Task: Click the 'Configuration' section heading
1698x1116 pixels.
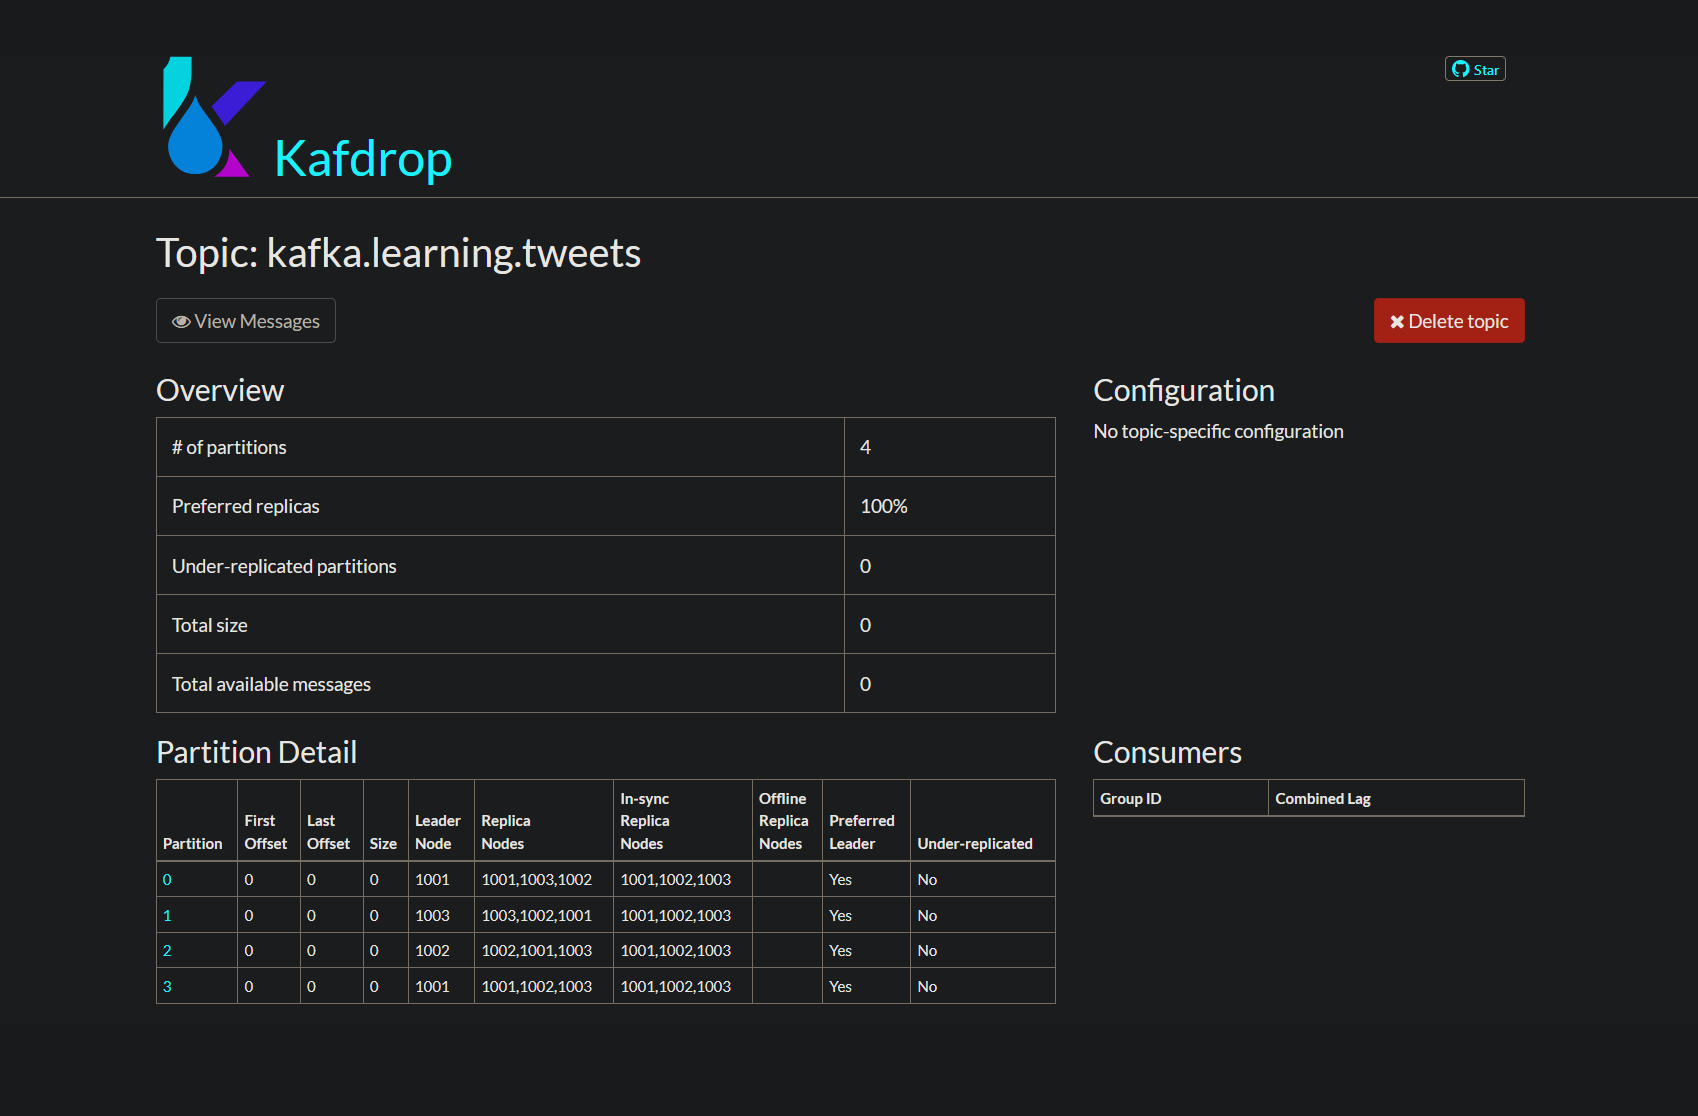Action: [1184, 390]
